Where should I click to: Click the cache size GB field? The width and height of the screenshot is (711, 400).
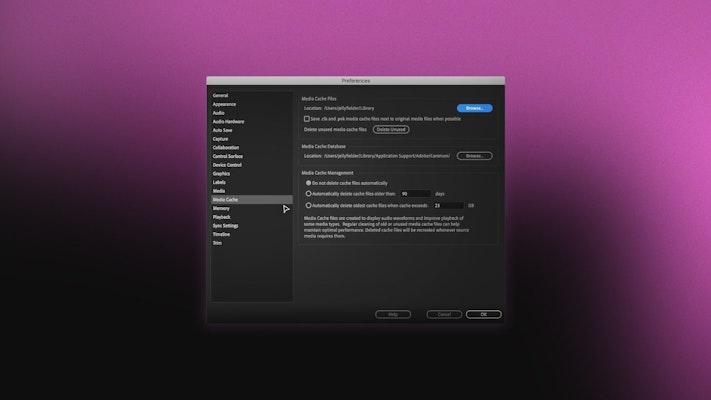click(447, 205)
